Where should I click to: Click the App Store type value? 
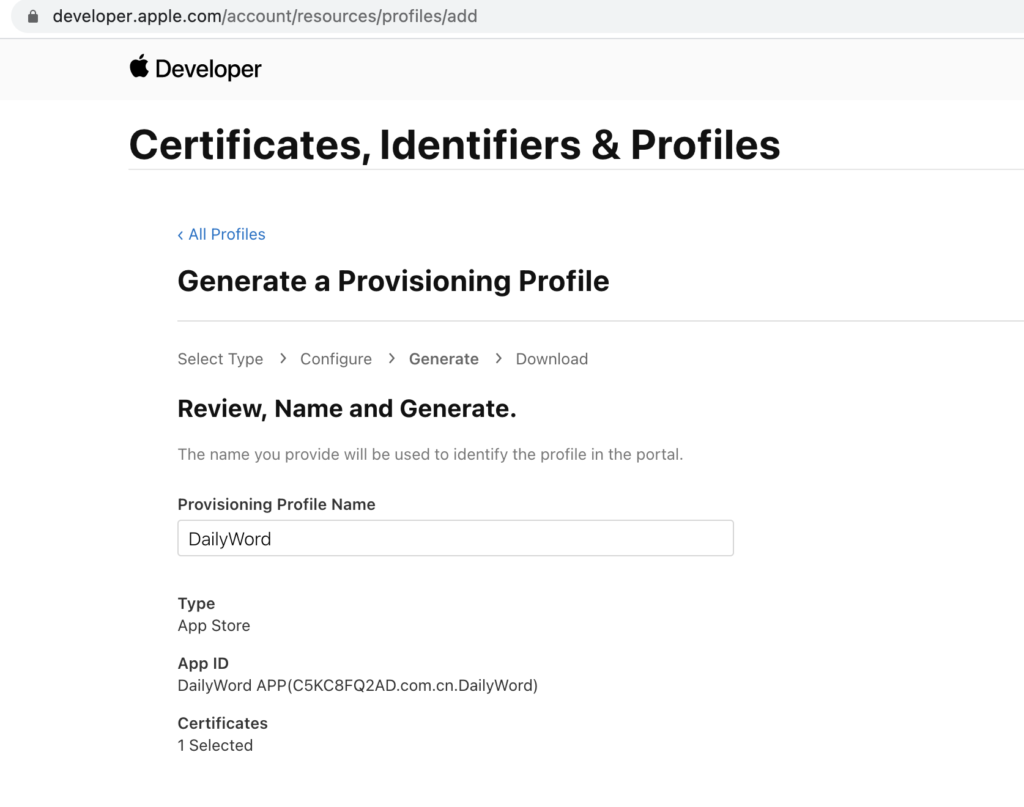[214, 625]
